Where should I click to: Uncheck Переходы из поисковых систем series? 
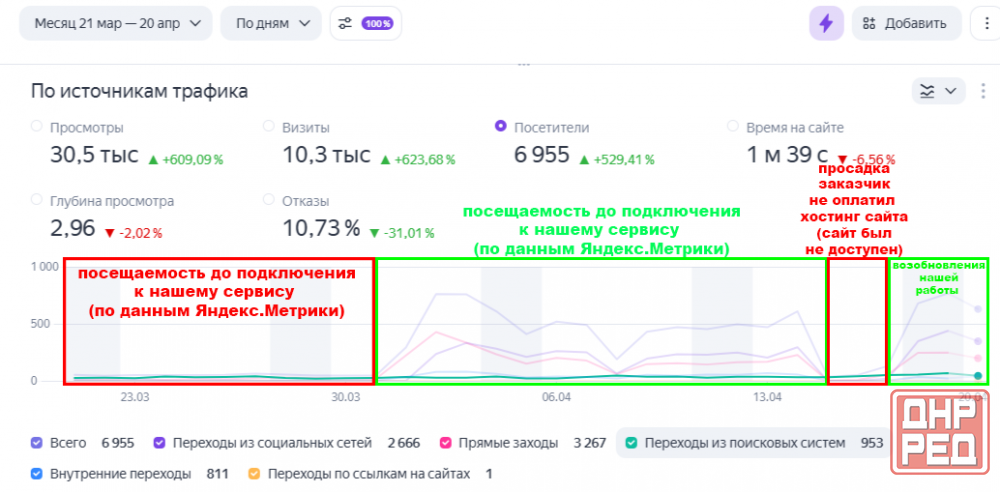[x=631, y=443]
